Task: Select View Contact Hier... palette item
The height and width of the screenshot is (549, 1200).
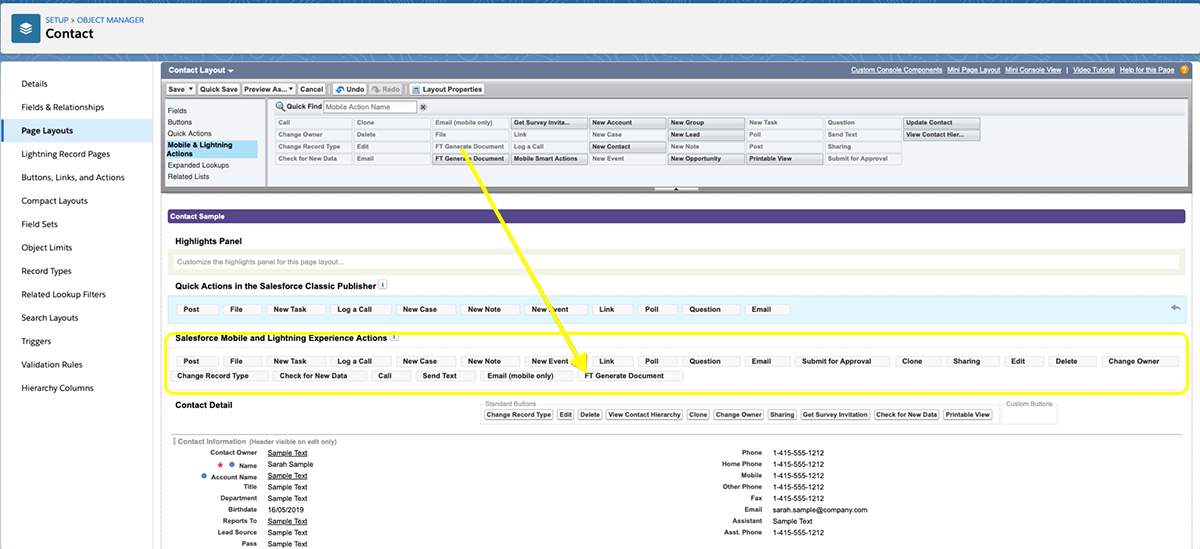Action: point(942,135)
